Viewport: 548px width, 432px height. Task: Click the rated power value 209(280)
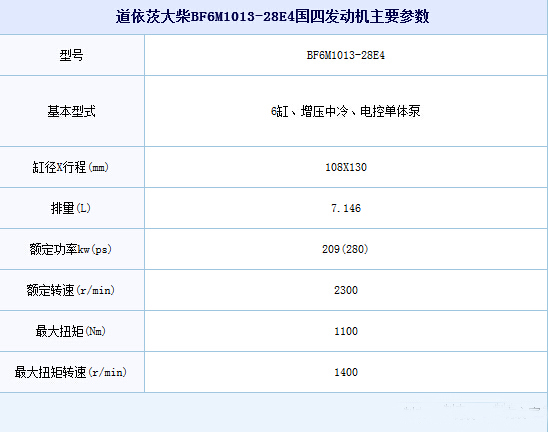[x=345, y=249]
